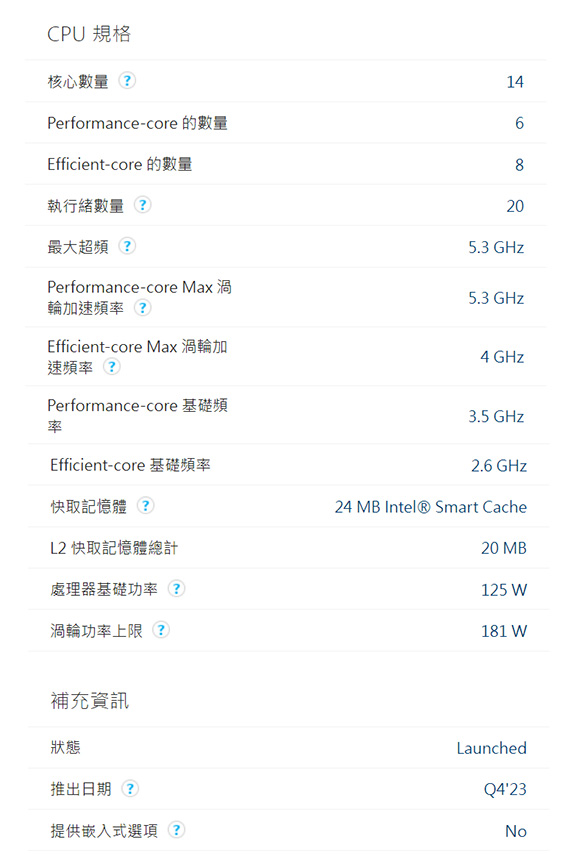Show help for 處理器基礎功率

point(176,588)
